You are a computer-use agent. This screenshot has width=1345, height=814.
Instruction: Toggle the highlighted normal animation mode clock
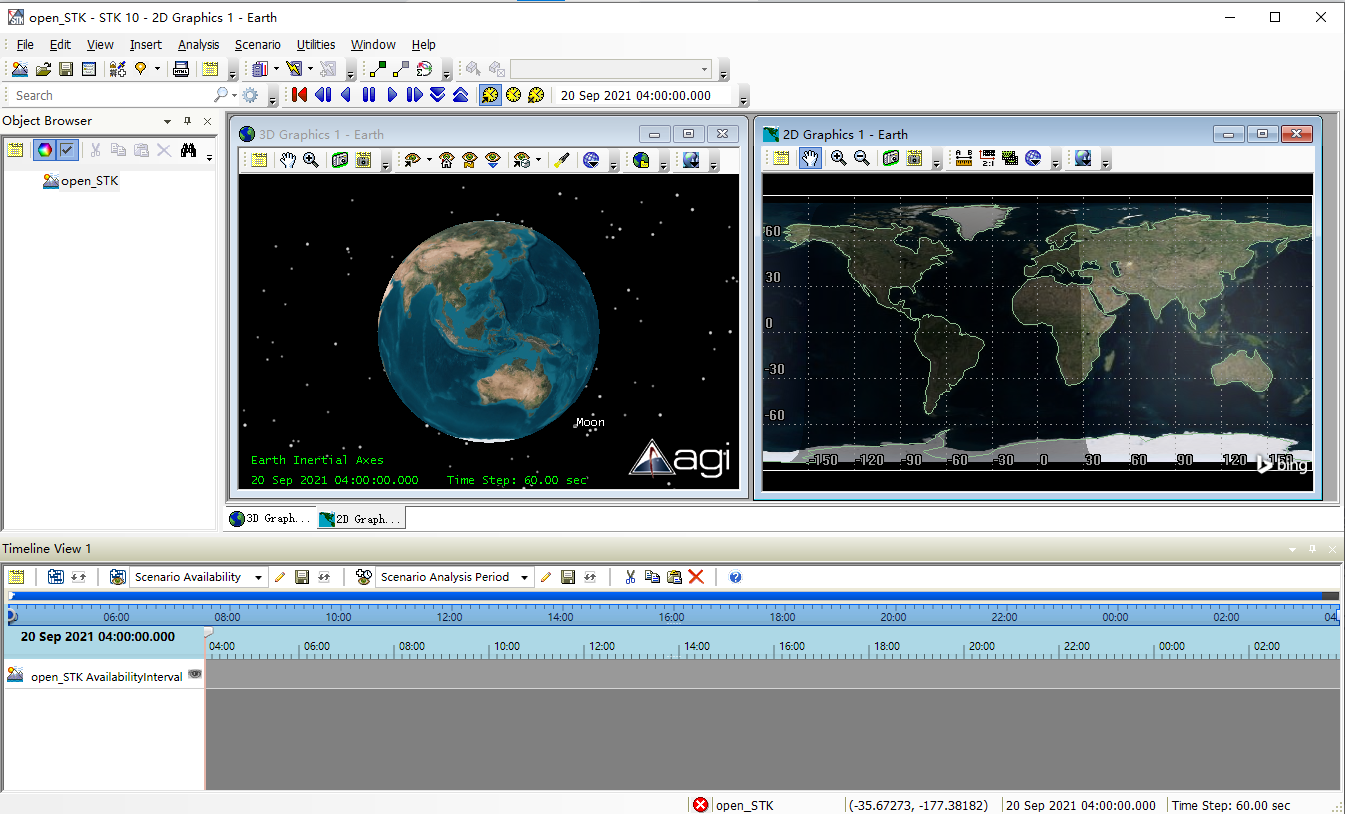tap(490, 95)
